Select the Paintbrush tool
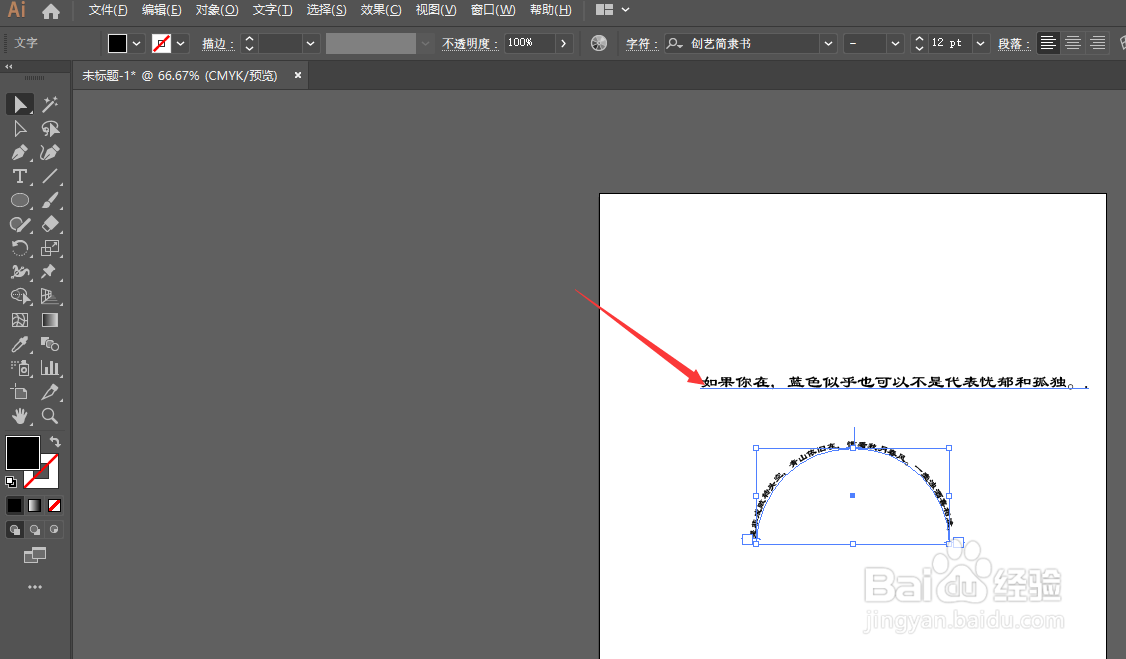1126x659 pixels. coord(50,200)
